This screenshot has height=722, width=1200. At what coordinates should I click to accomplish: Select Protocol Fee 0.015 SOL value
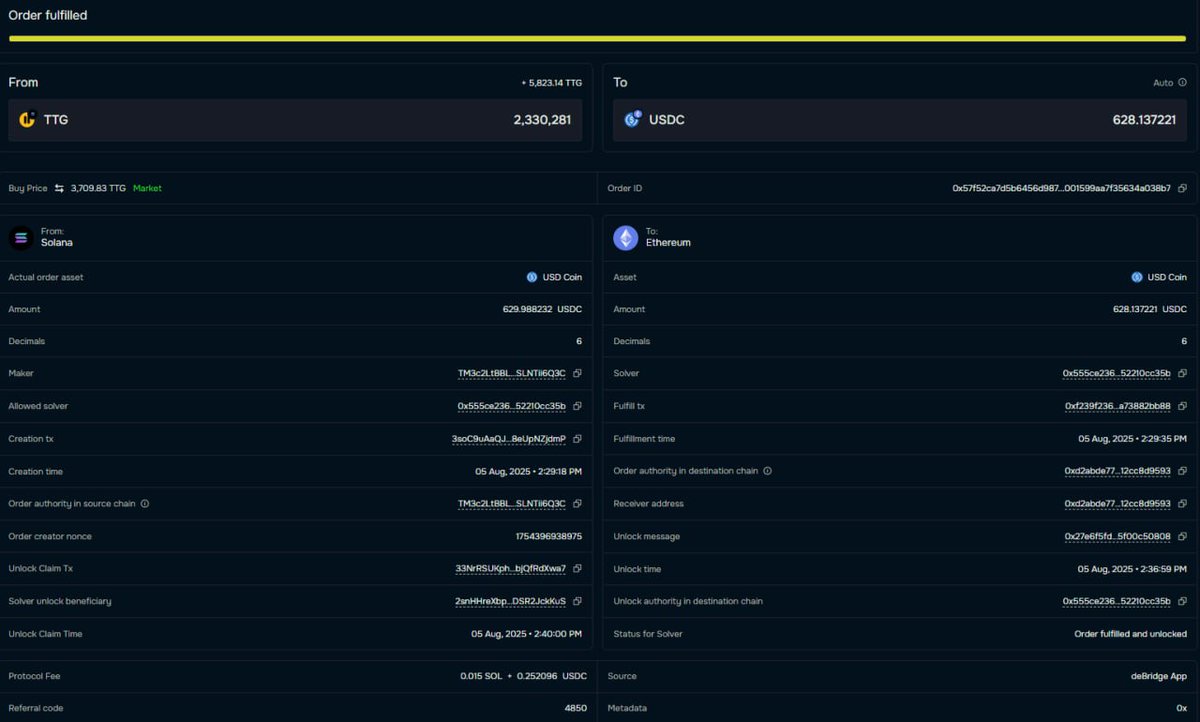tap(481, 676)
